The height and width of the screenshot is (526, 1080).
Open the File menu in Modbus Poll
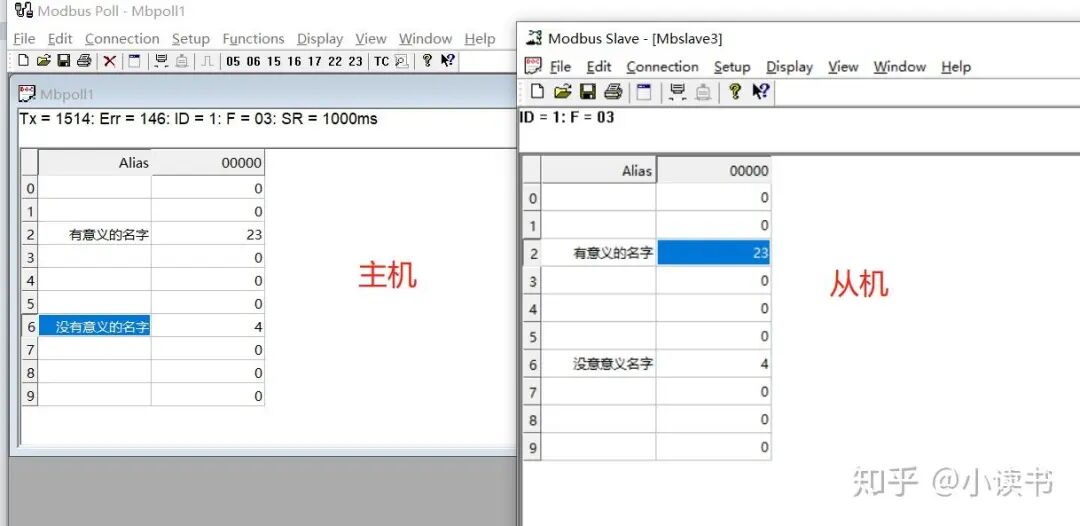(24, 39)
